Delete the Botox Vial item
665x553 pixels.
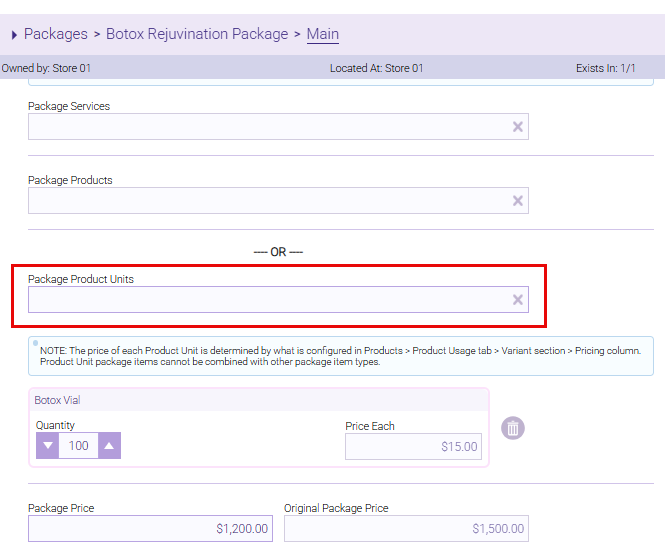click(x=513, y=428)
